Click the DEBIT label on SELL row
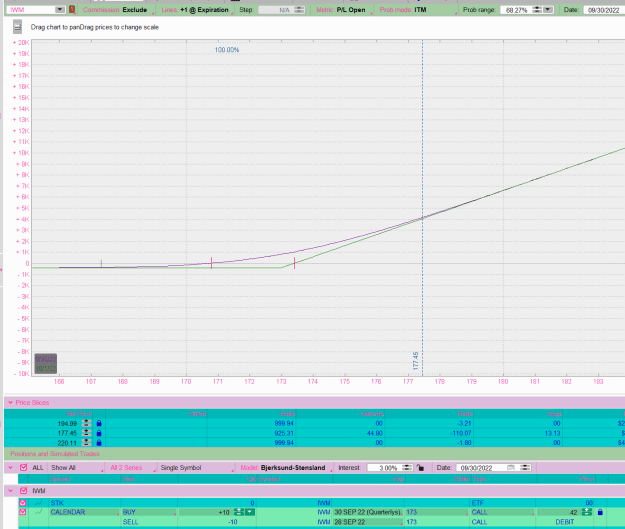This screenshot has height=529, width=625. click(565, 522)
